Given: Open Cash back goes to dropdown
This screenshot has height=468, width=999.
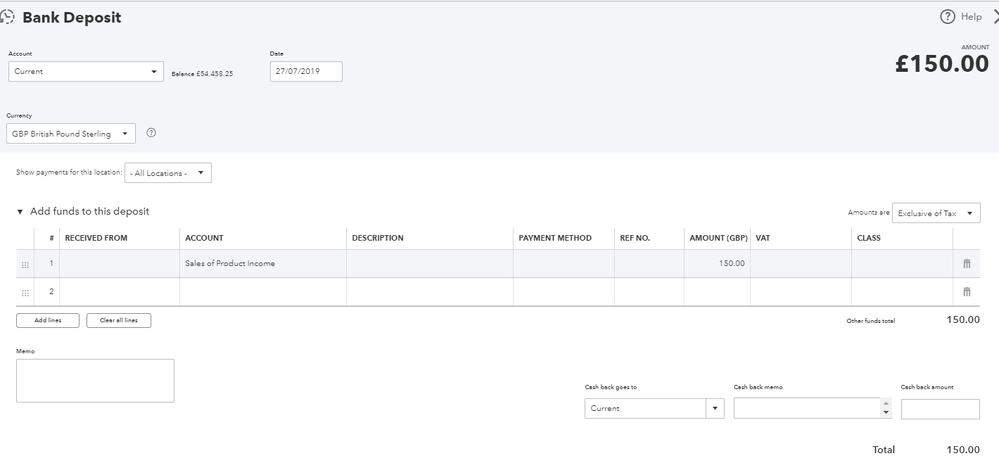Looking at the screenshot, I should [x=654, y=408].
